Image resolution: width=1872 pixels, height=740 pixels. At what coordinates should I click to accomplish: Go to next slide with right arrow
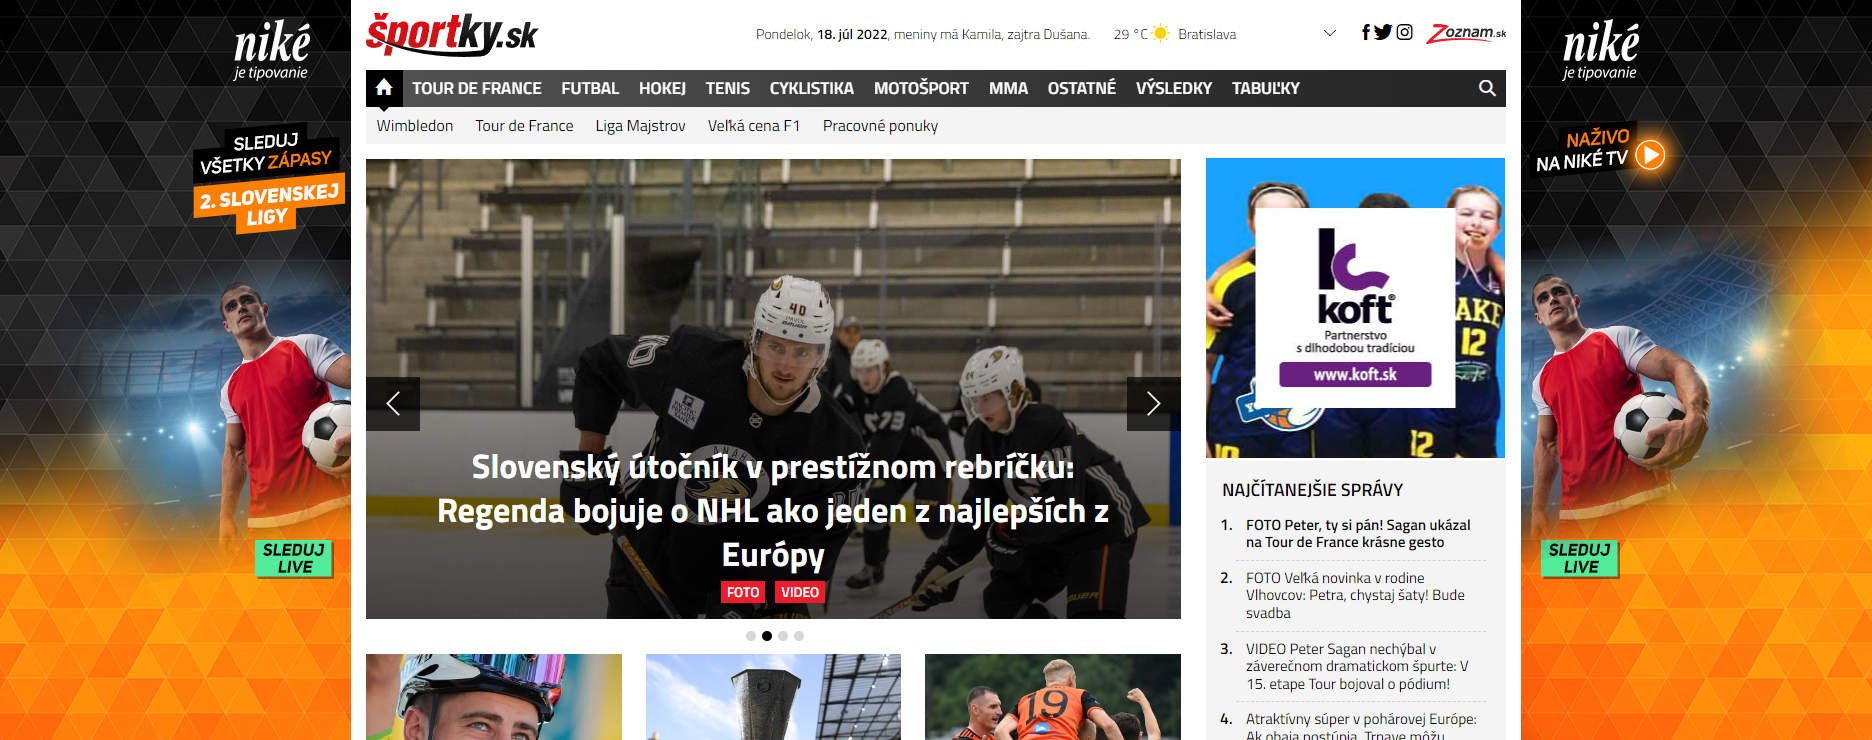(1153, 404)
